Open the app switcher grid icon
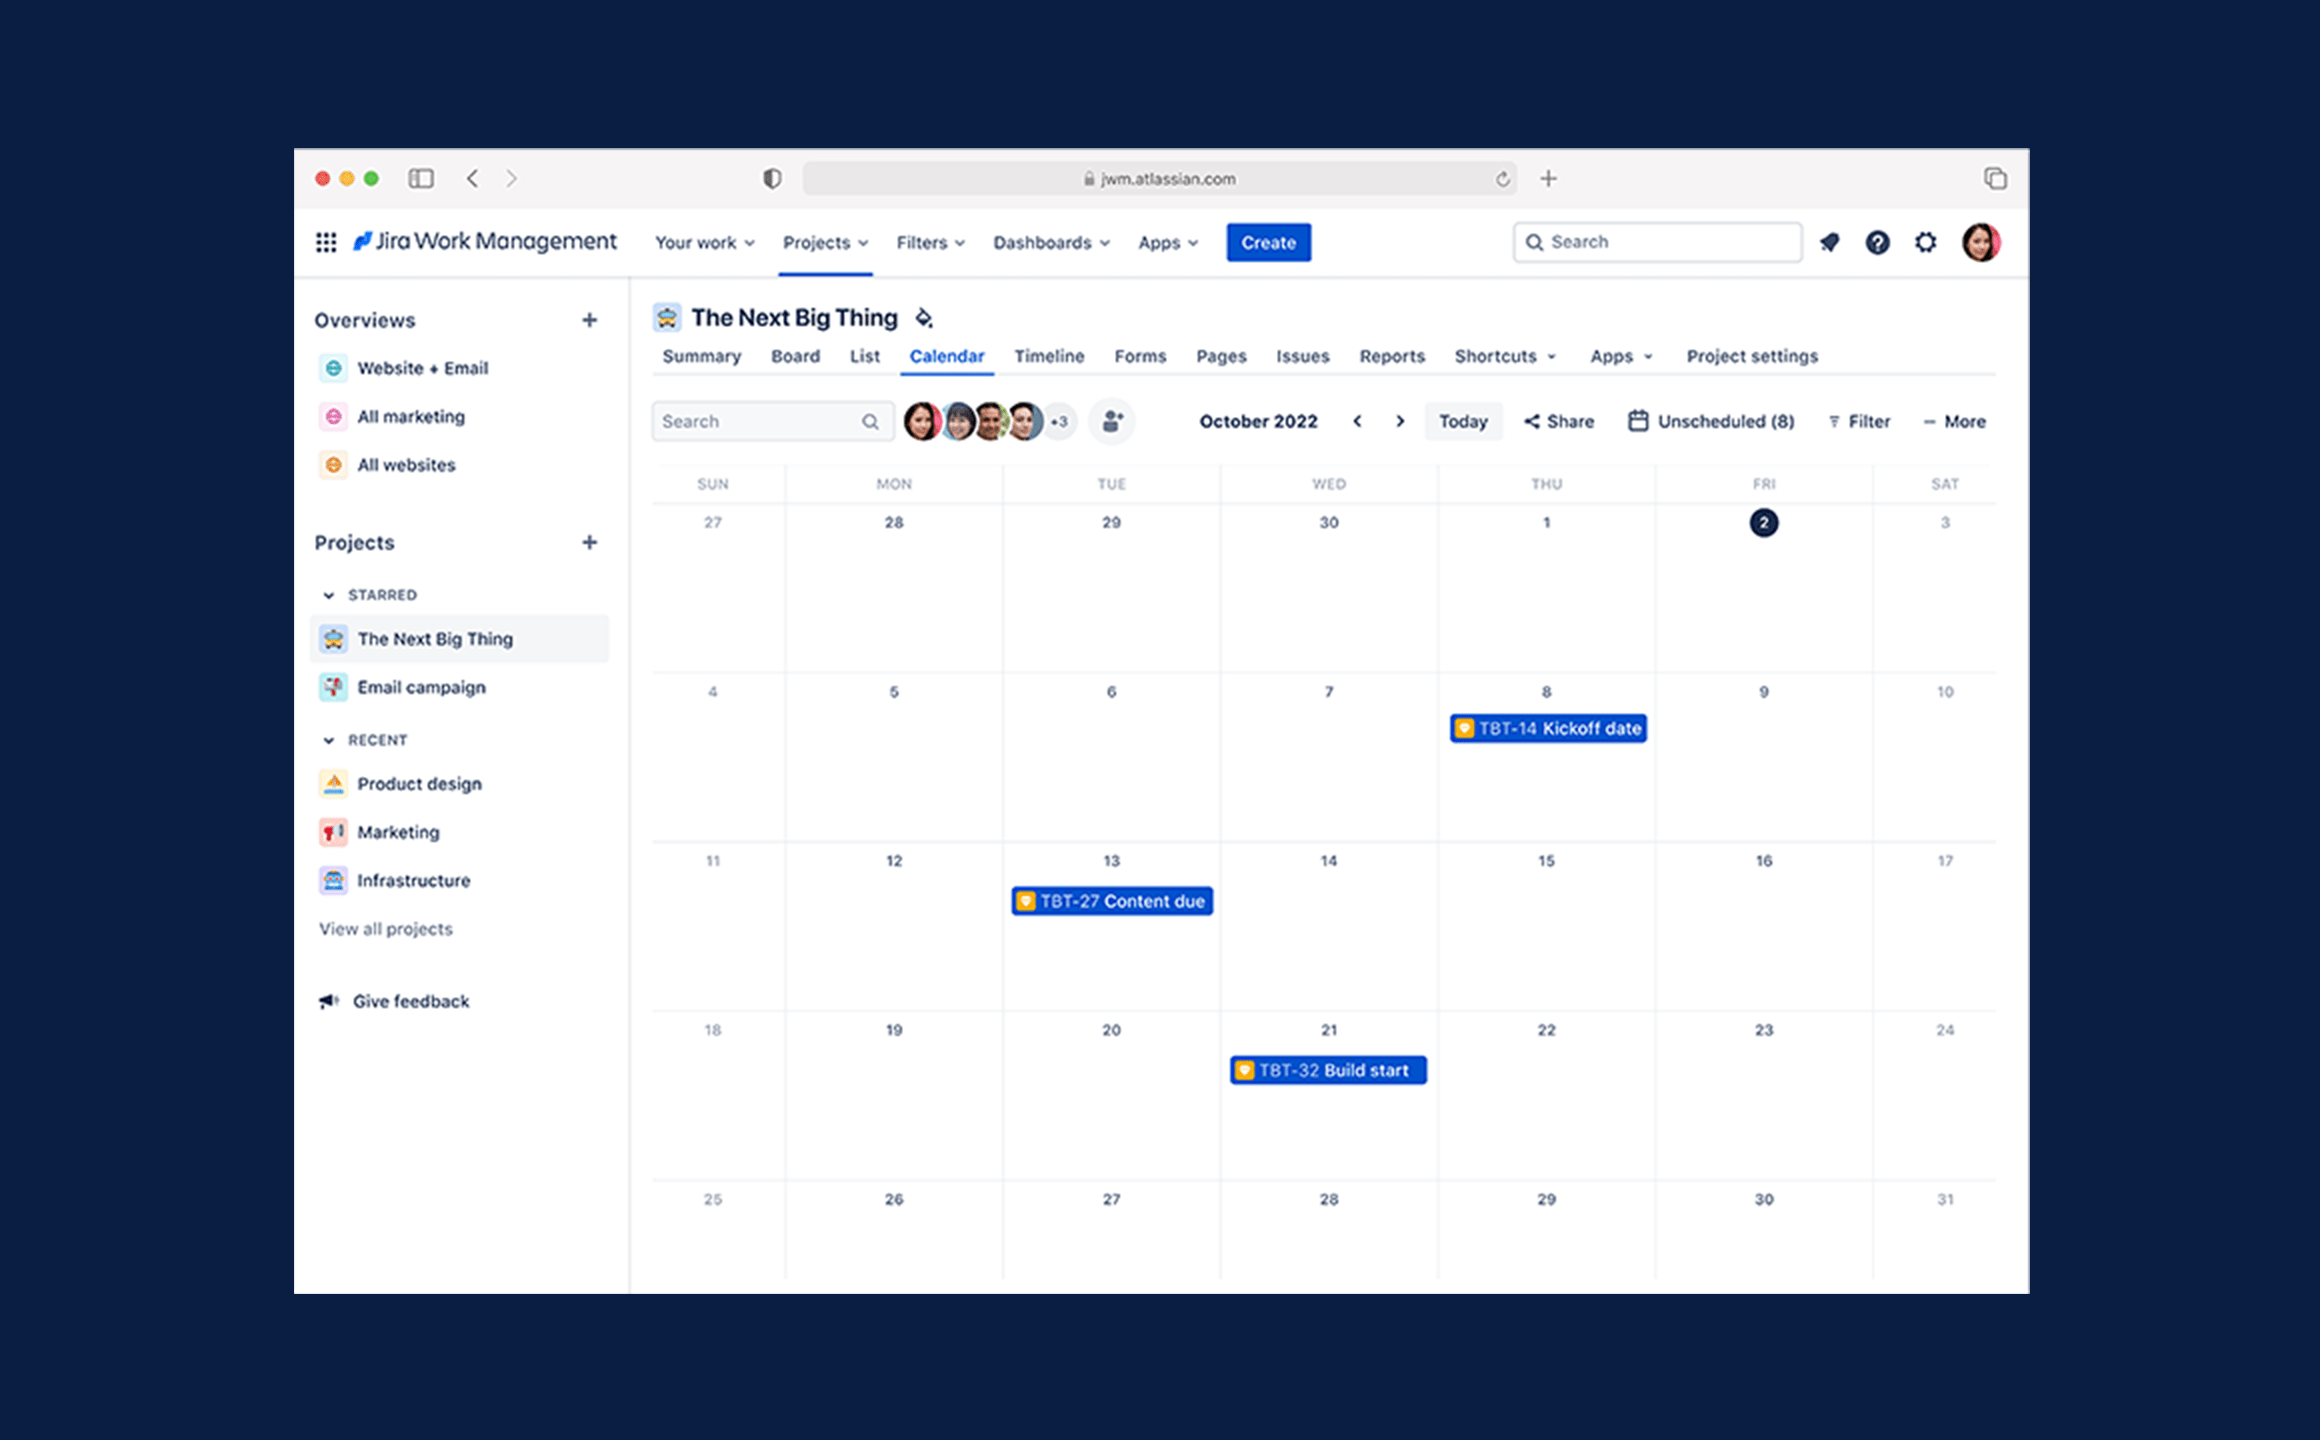 tap(326, 242)
